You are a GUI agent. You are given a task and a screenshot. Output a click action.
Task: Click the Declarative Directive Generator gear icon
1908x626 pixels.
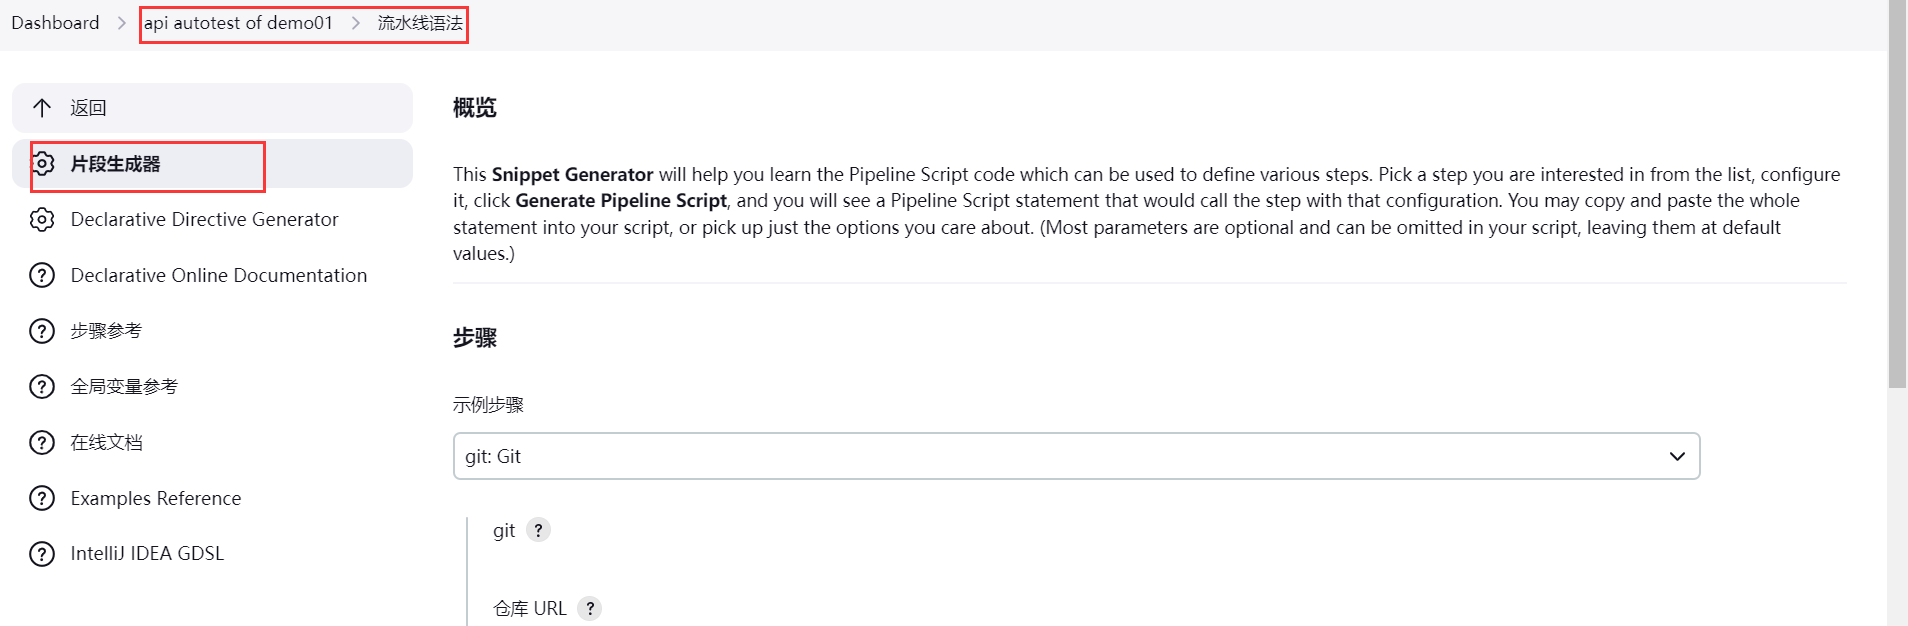point(42,220)
